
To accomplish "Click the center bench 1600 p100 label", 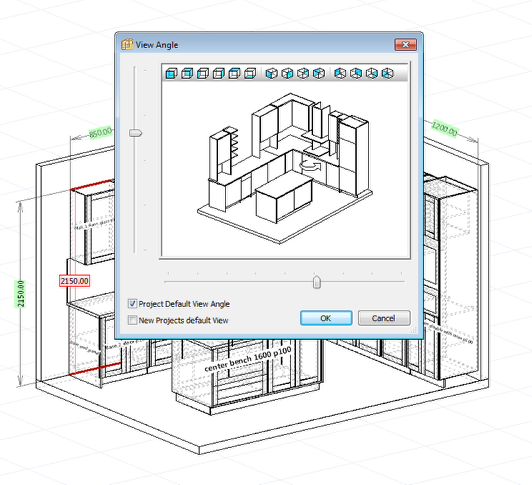I will (248, 359).
